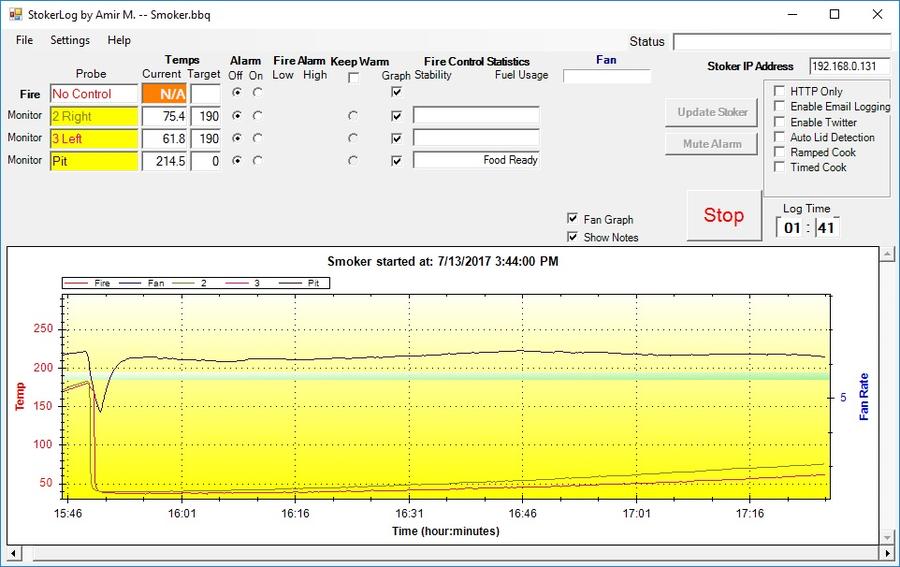900x567 pixels.
Task: Maximize the StokerLog window
Action: click(x=834, y=14)
